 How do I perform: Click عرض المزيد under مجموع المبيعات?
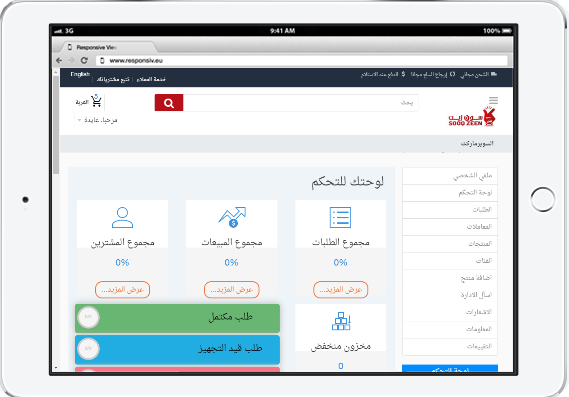(x=232, y=290)
